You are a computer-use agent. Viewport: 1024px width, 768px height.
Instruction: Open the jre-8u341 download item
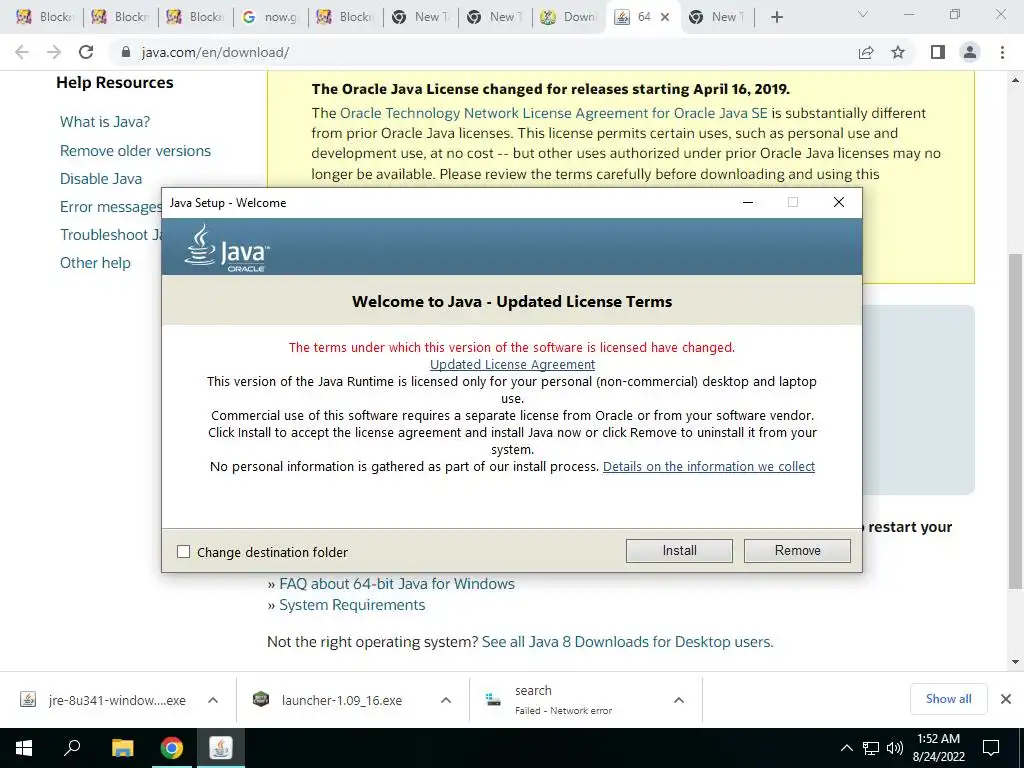tap(103, 700)
